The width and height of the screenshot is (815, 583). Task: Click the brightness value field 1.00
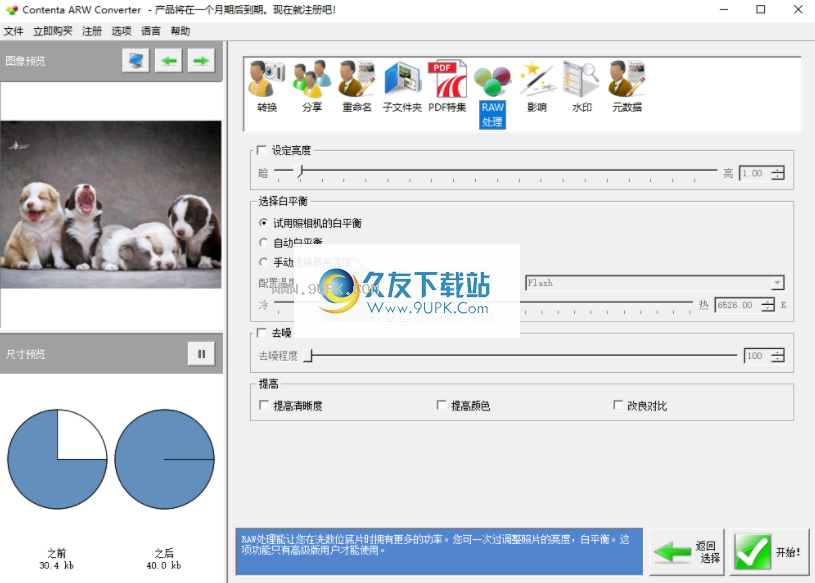(x=755, y=173)
